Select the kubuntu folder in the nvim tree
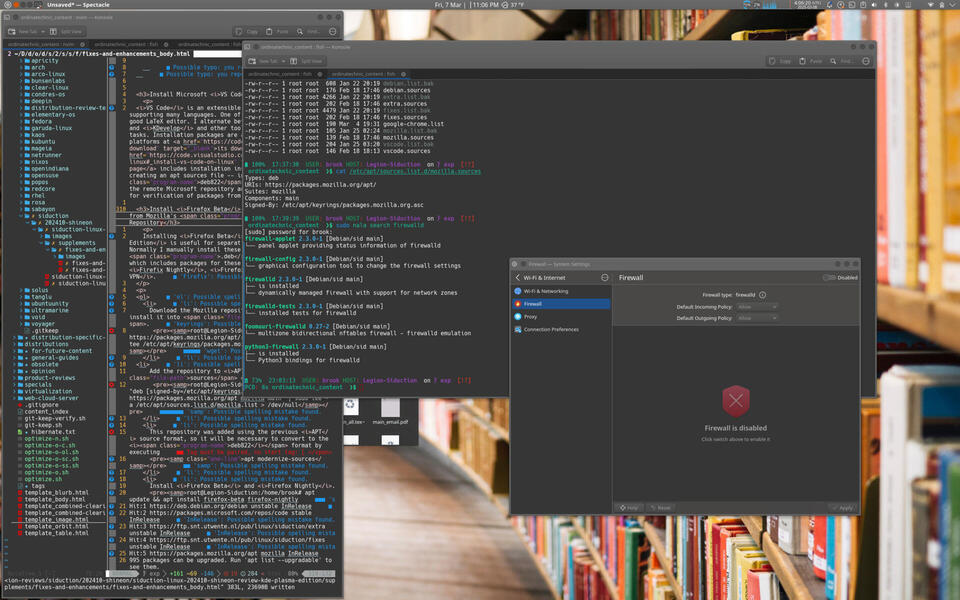This screenshot has width=960, height=600. pos(42,141)
